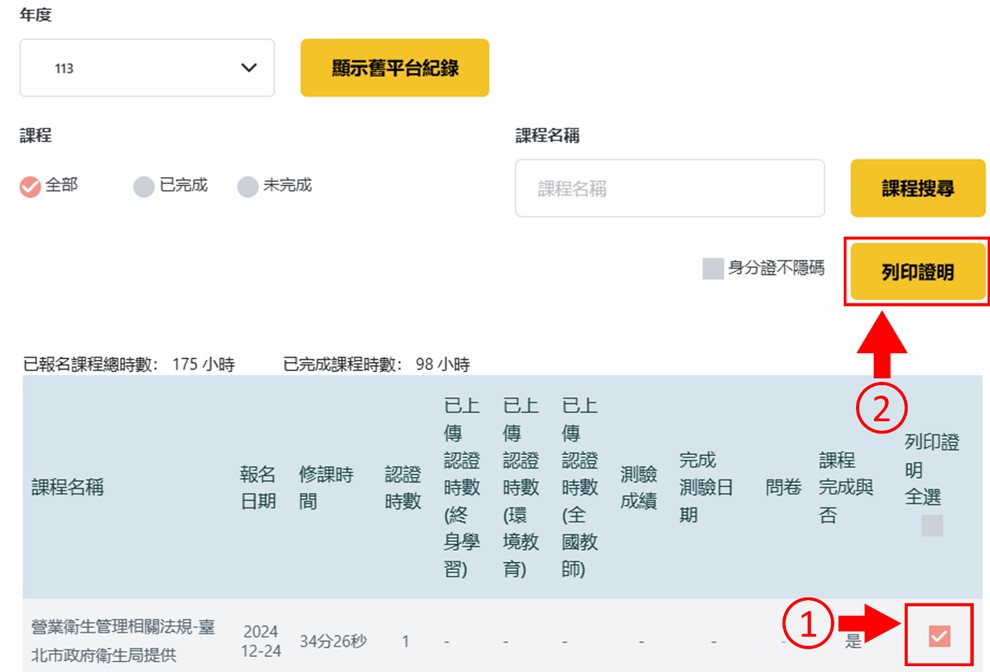Tick the 列印證明全選 header checkbox
The height and width of the screenshot is (672, 990).
pos(932,525)
